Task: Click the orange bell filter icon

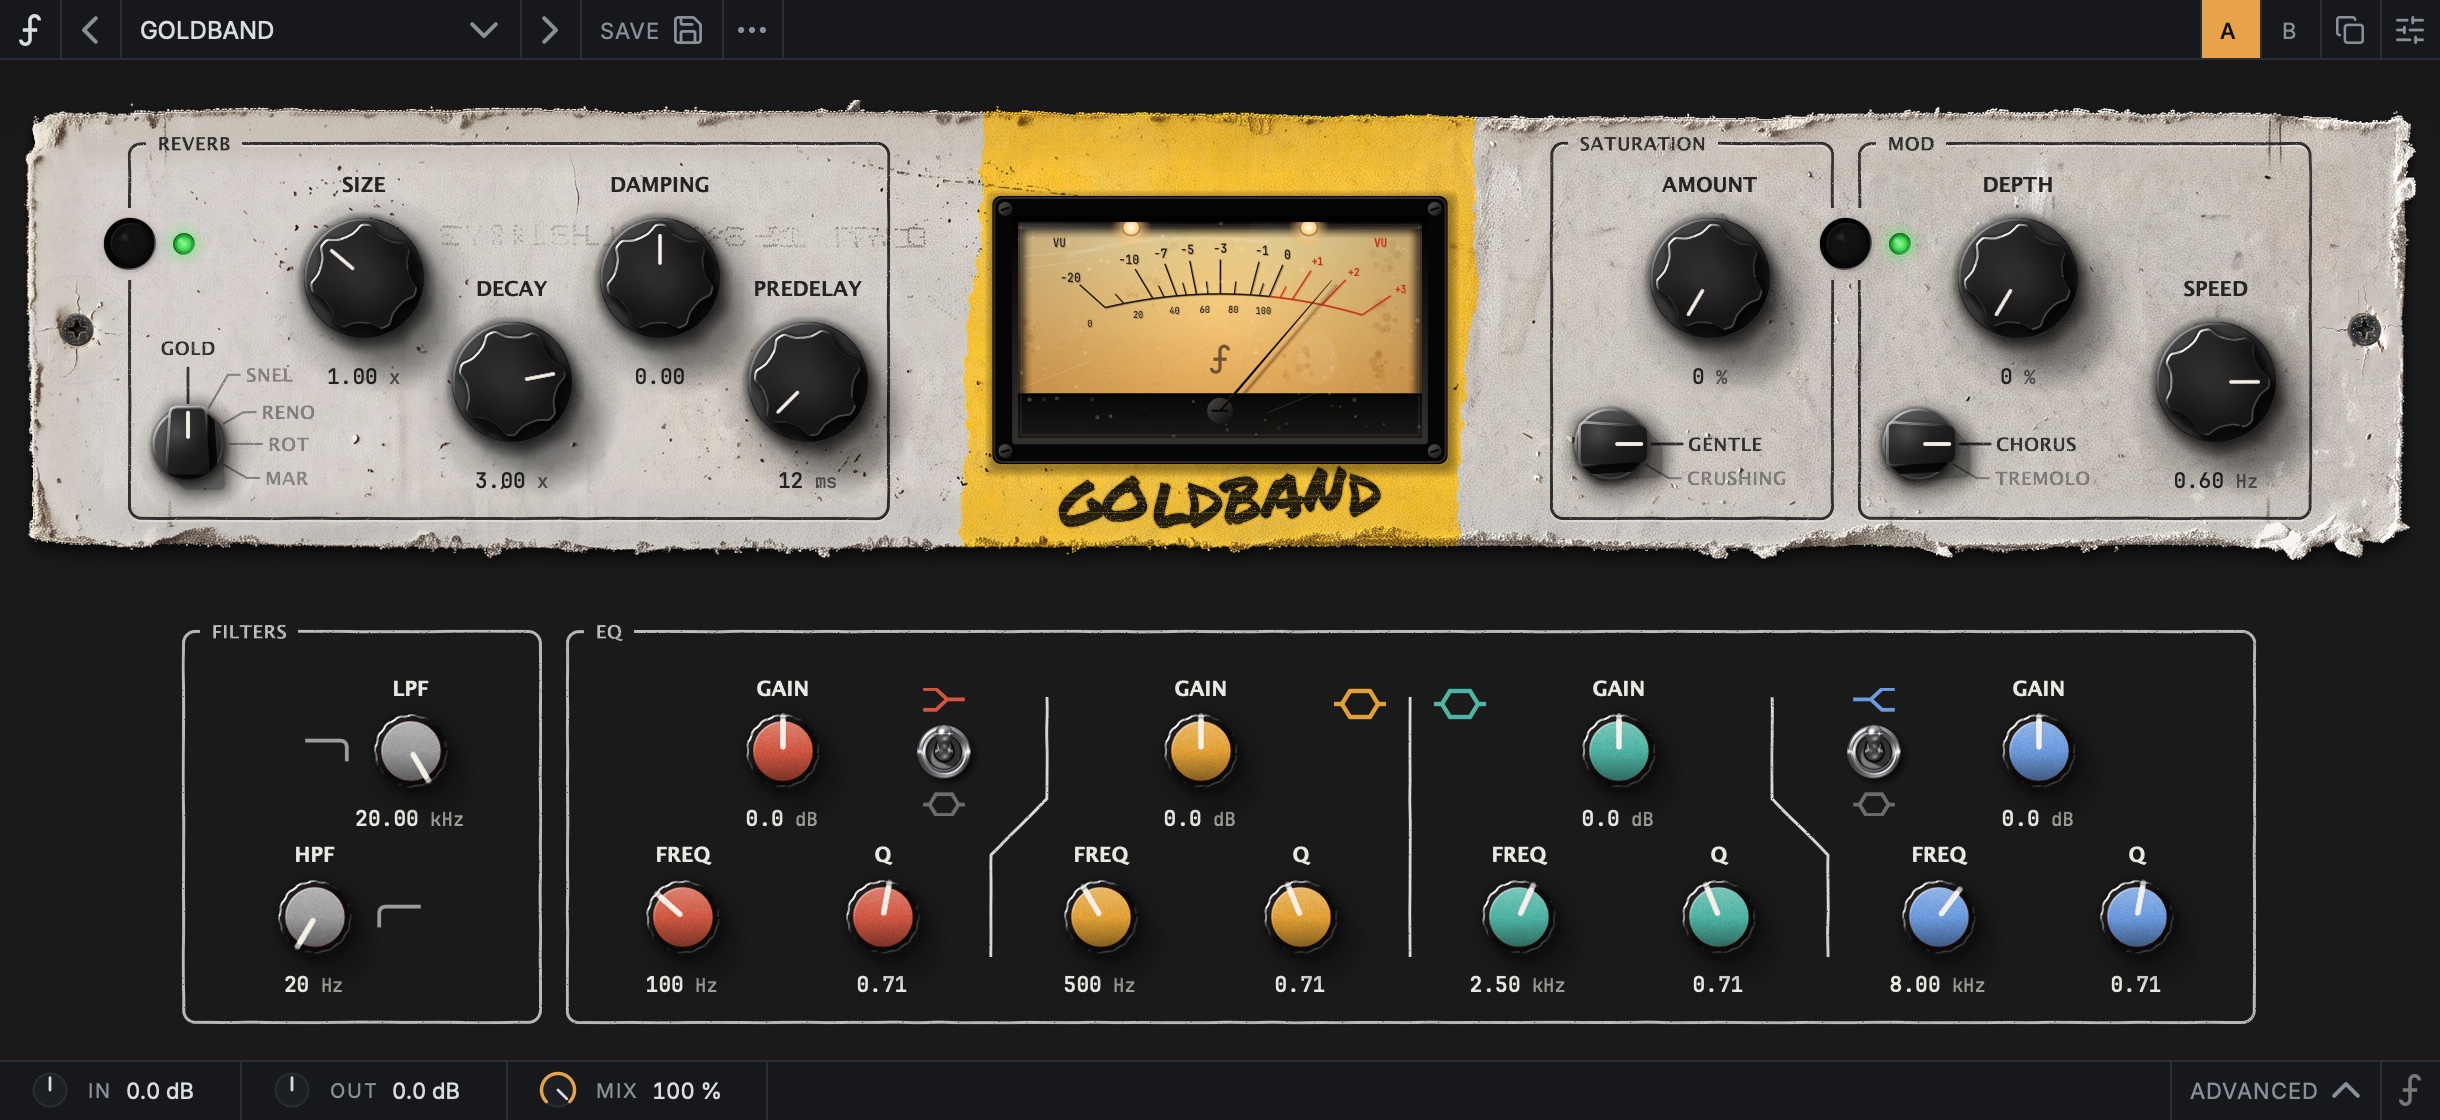Action: click(x=1359, y=704)
